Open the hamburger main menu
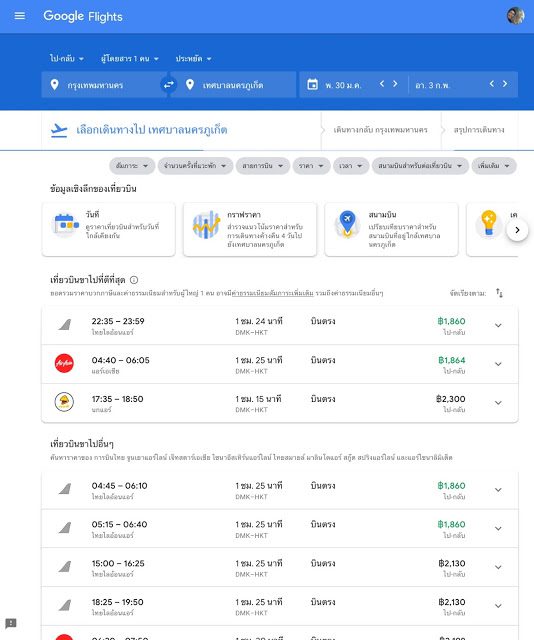The height and width of the screenshot is (640, 534). [20, 16]
